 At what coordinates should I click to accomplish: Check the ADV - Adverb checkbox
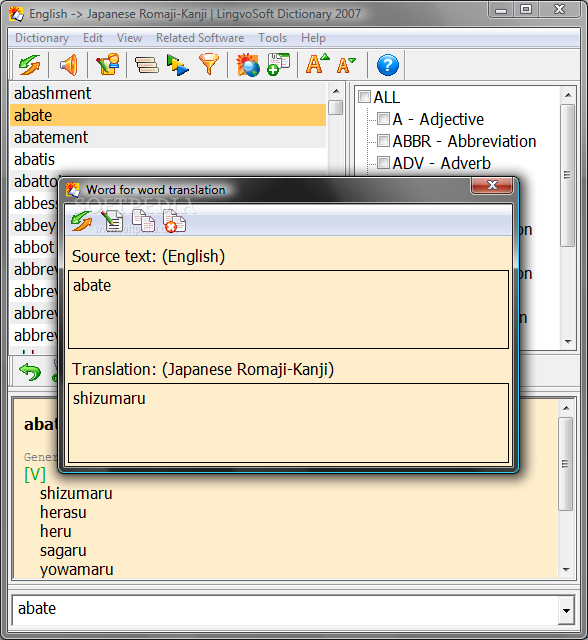pos(383,163)
